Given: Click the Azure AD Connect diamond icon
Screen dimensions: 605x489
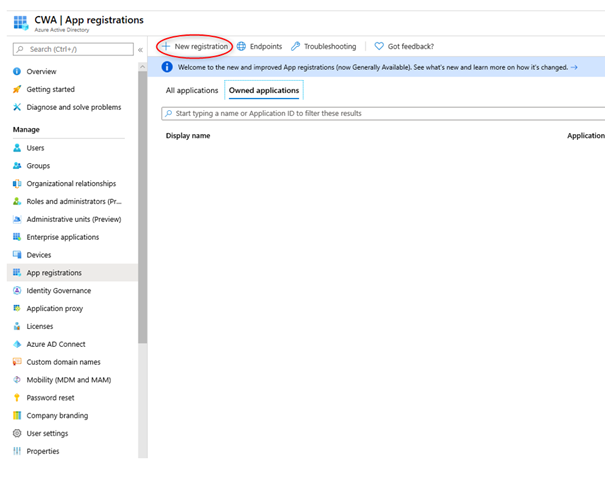Looking at the screenshot, I should pos(17,344).
